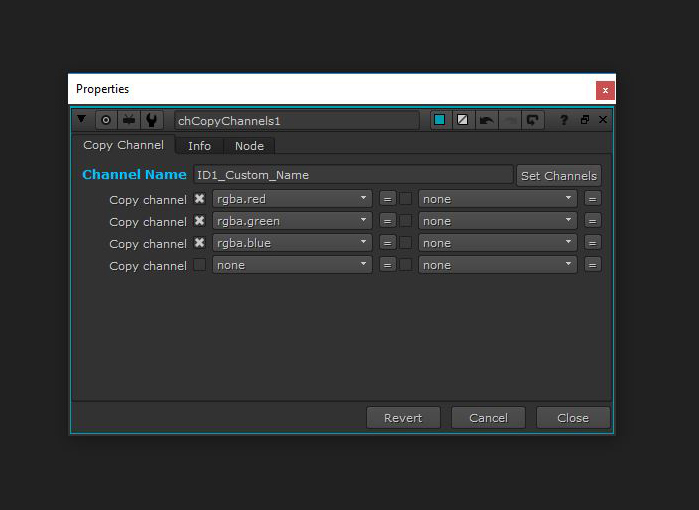Click the wrench icon in the node header
This screenshot has height=510, width=699.
coord(151,120)
